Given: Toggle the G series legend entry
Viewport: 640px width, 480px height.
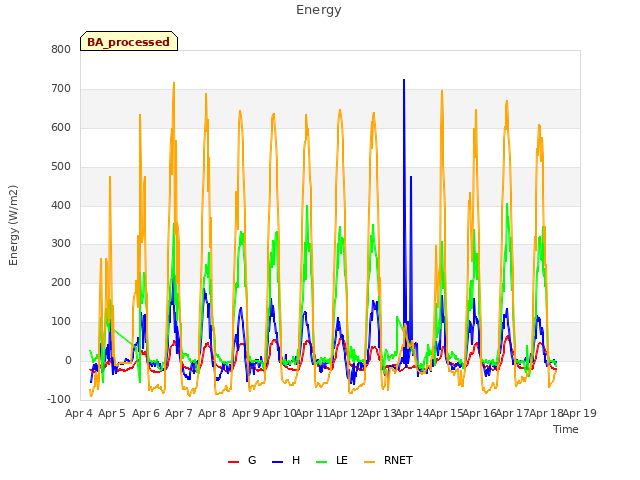Looking at the screenshot, I should 242,461.
